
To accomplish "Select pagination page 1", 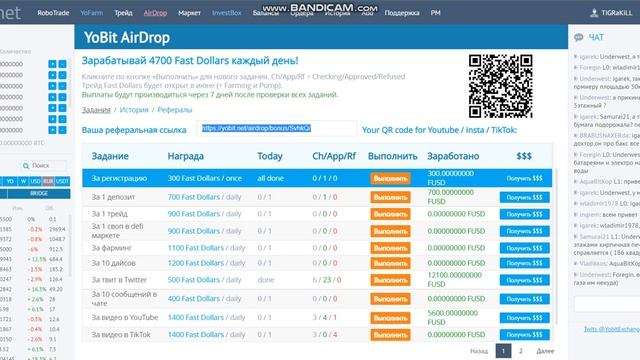I will [x=503, y=351].
